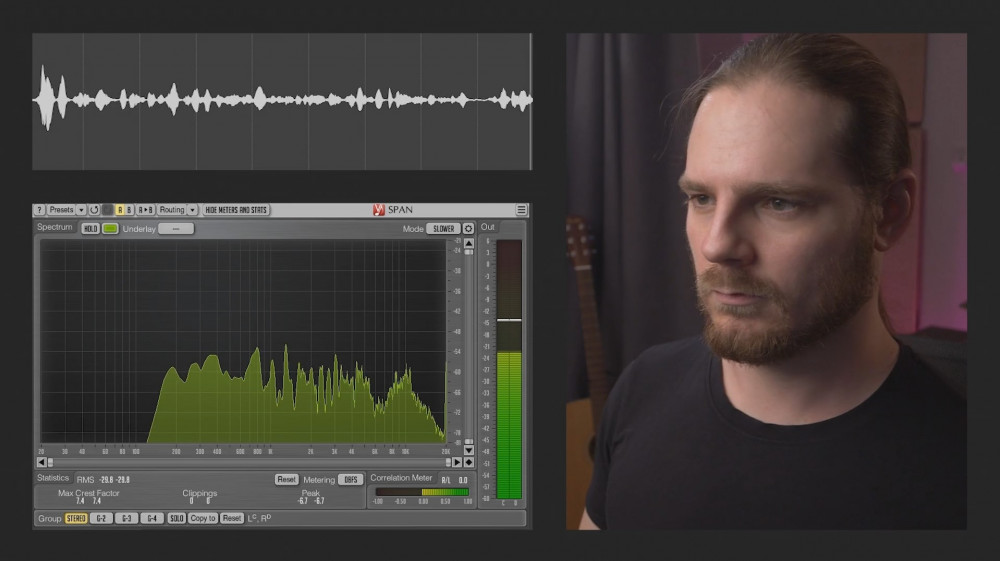The image size is (1000, 561).
Task: Click the diamond zoom reset icon
Action: tap(468, 462)
